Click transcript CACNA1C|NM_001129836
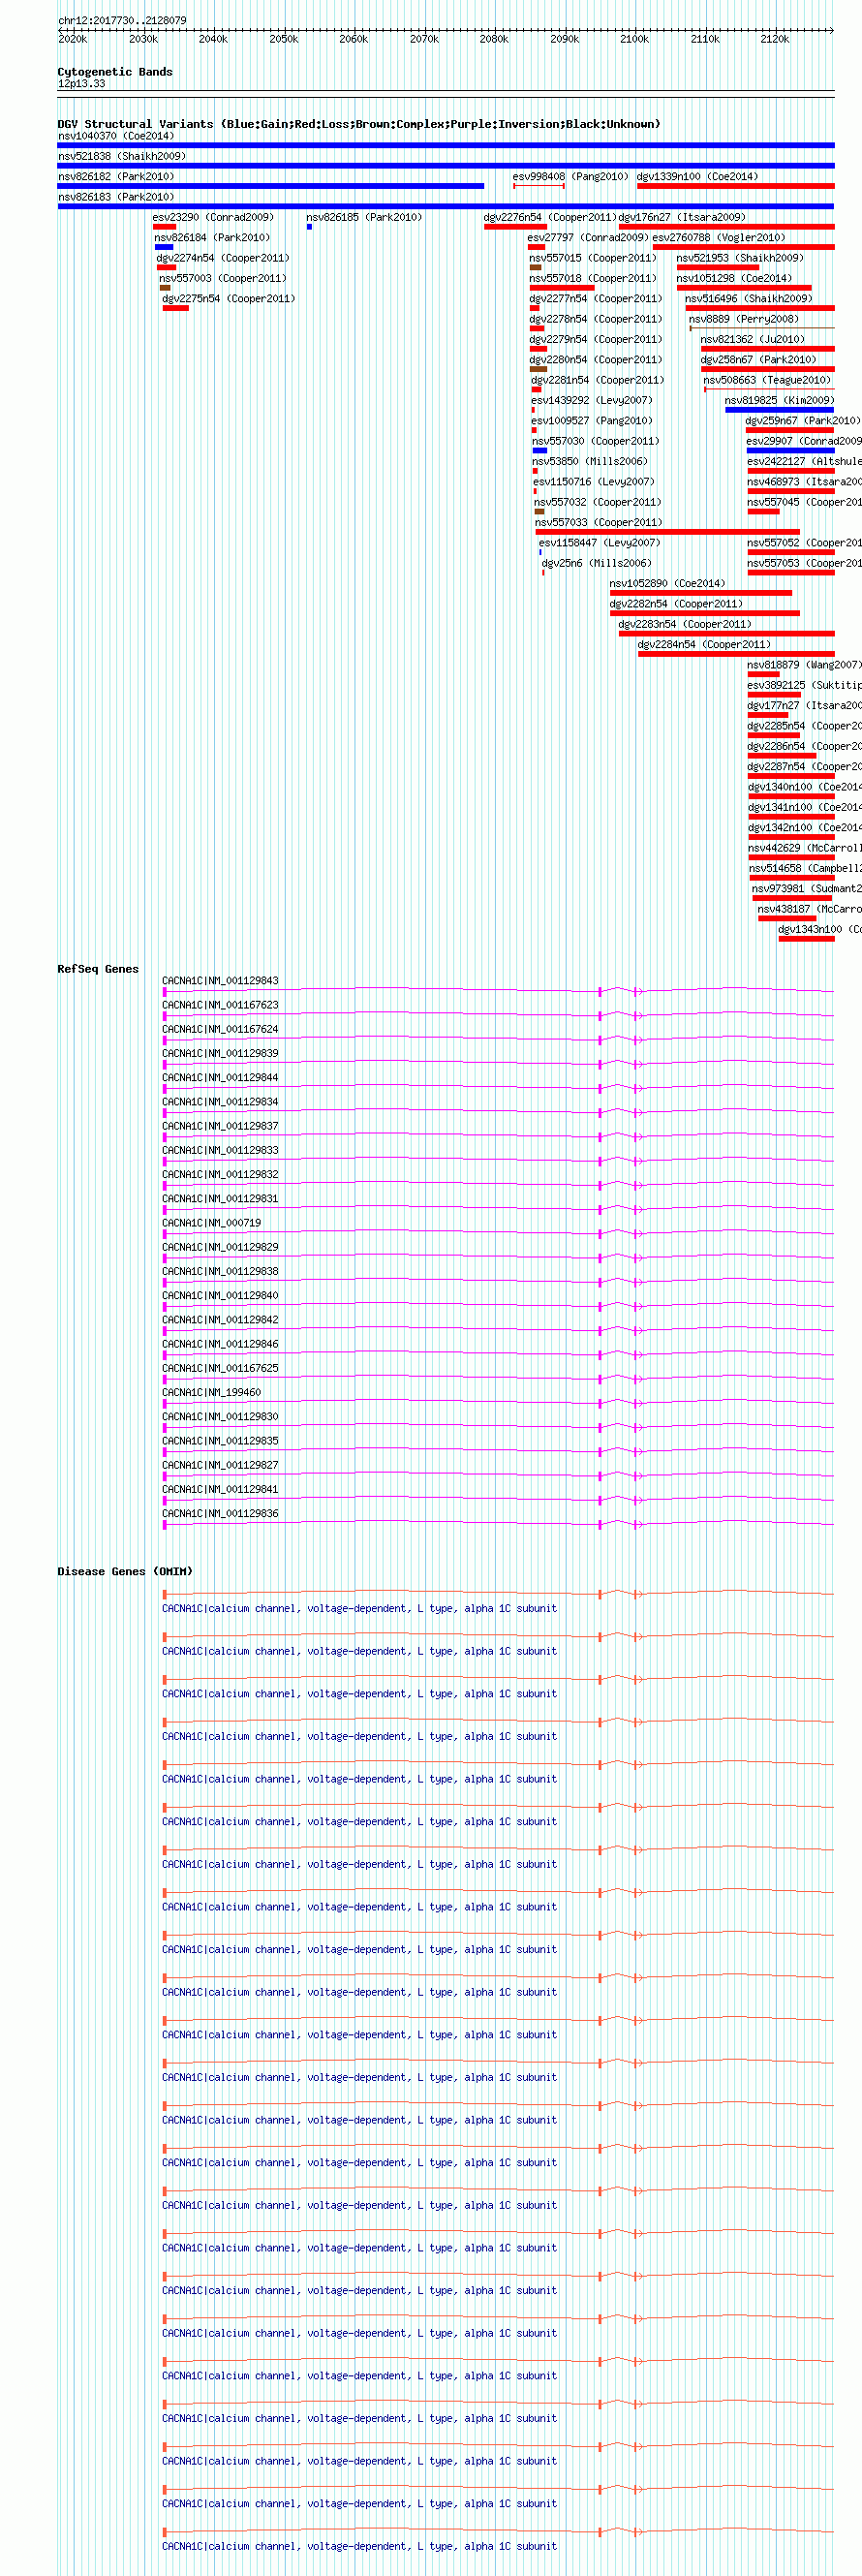Image resolution: width=862 pixels, height=2576 pixels. pyautogui.click(x=221, y=1513)
